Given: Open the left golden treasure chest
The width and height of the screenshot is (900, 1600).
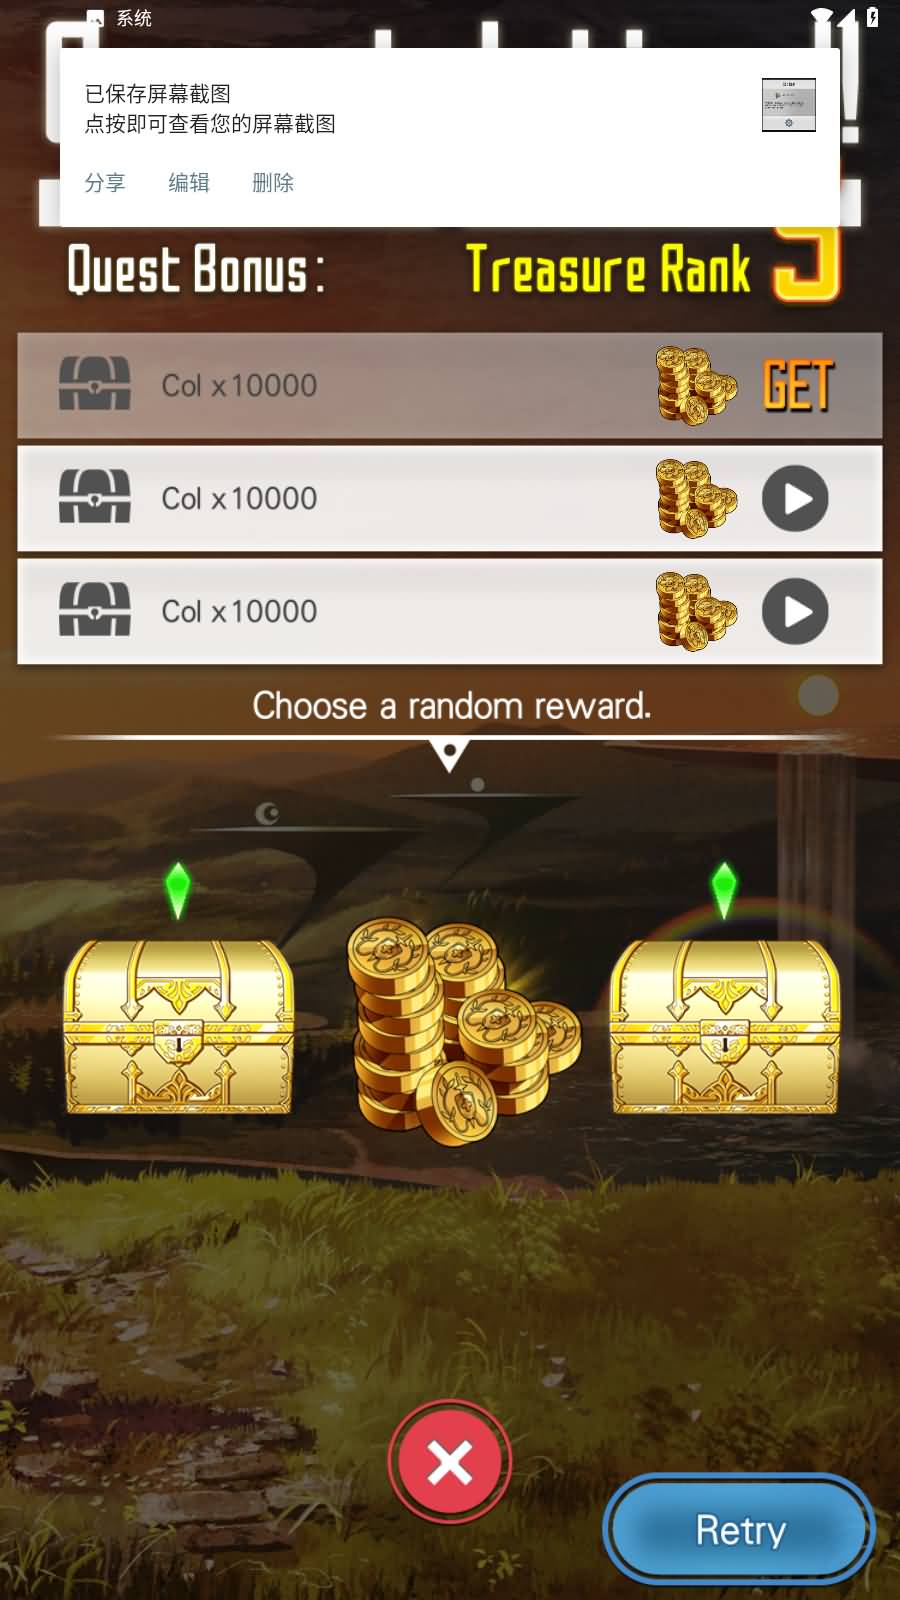Looking at the screenshot, I should pyautogui.click(x=179, y=1027).
